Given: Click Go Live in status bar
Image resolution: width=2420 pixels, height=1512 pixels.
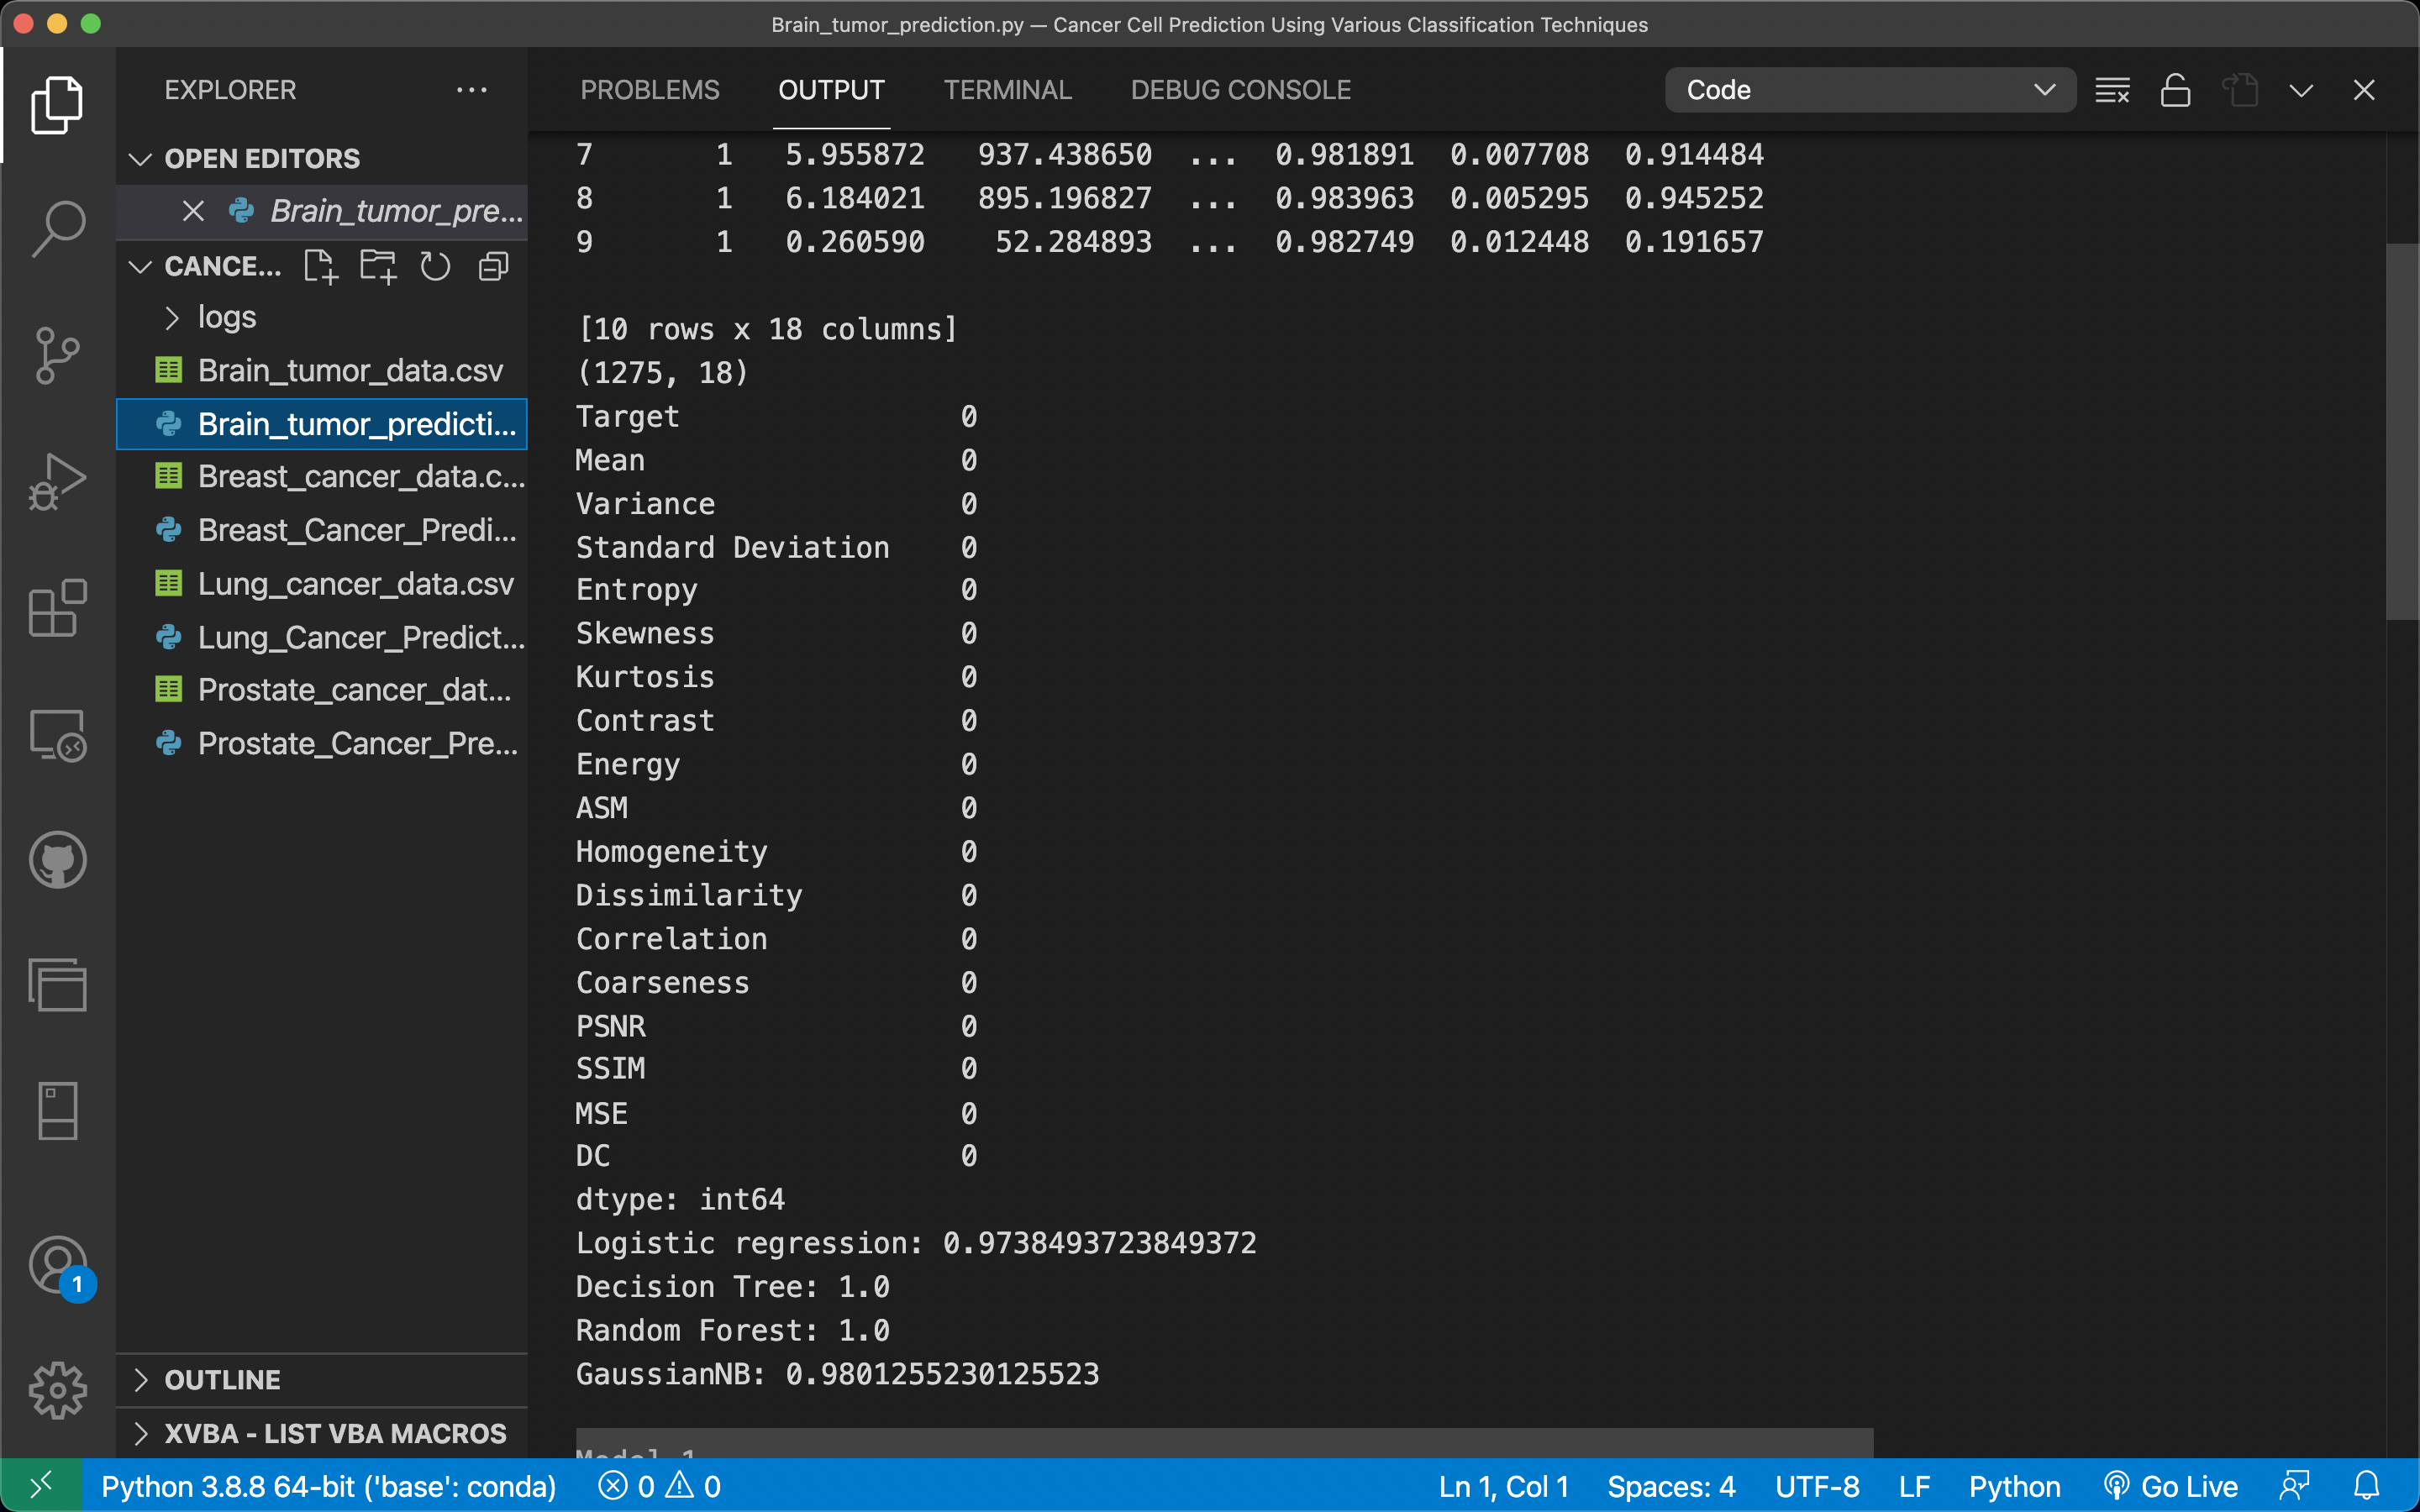Looking at the screenshot, I should pyautogui.click(x=2170, y=1486).
